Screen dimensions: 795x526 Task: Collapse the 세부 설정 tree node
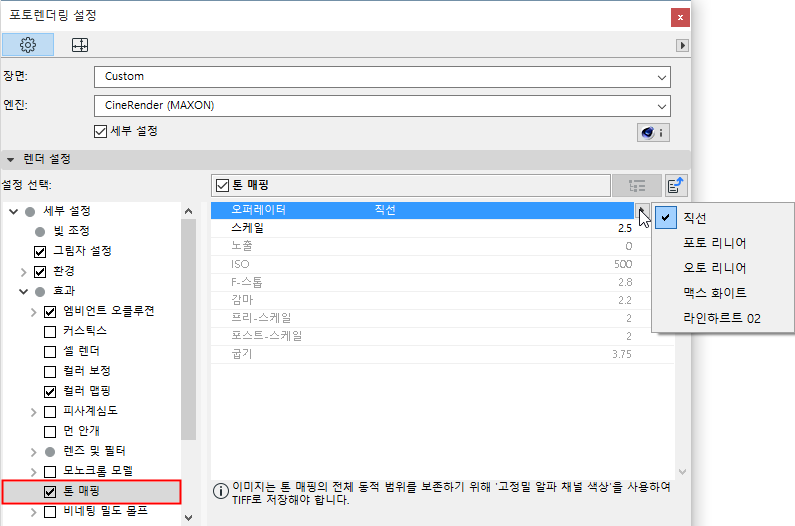coord(14,211)
